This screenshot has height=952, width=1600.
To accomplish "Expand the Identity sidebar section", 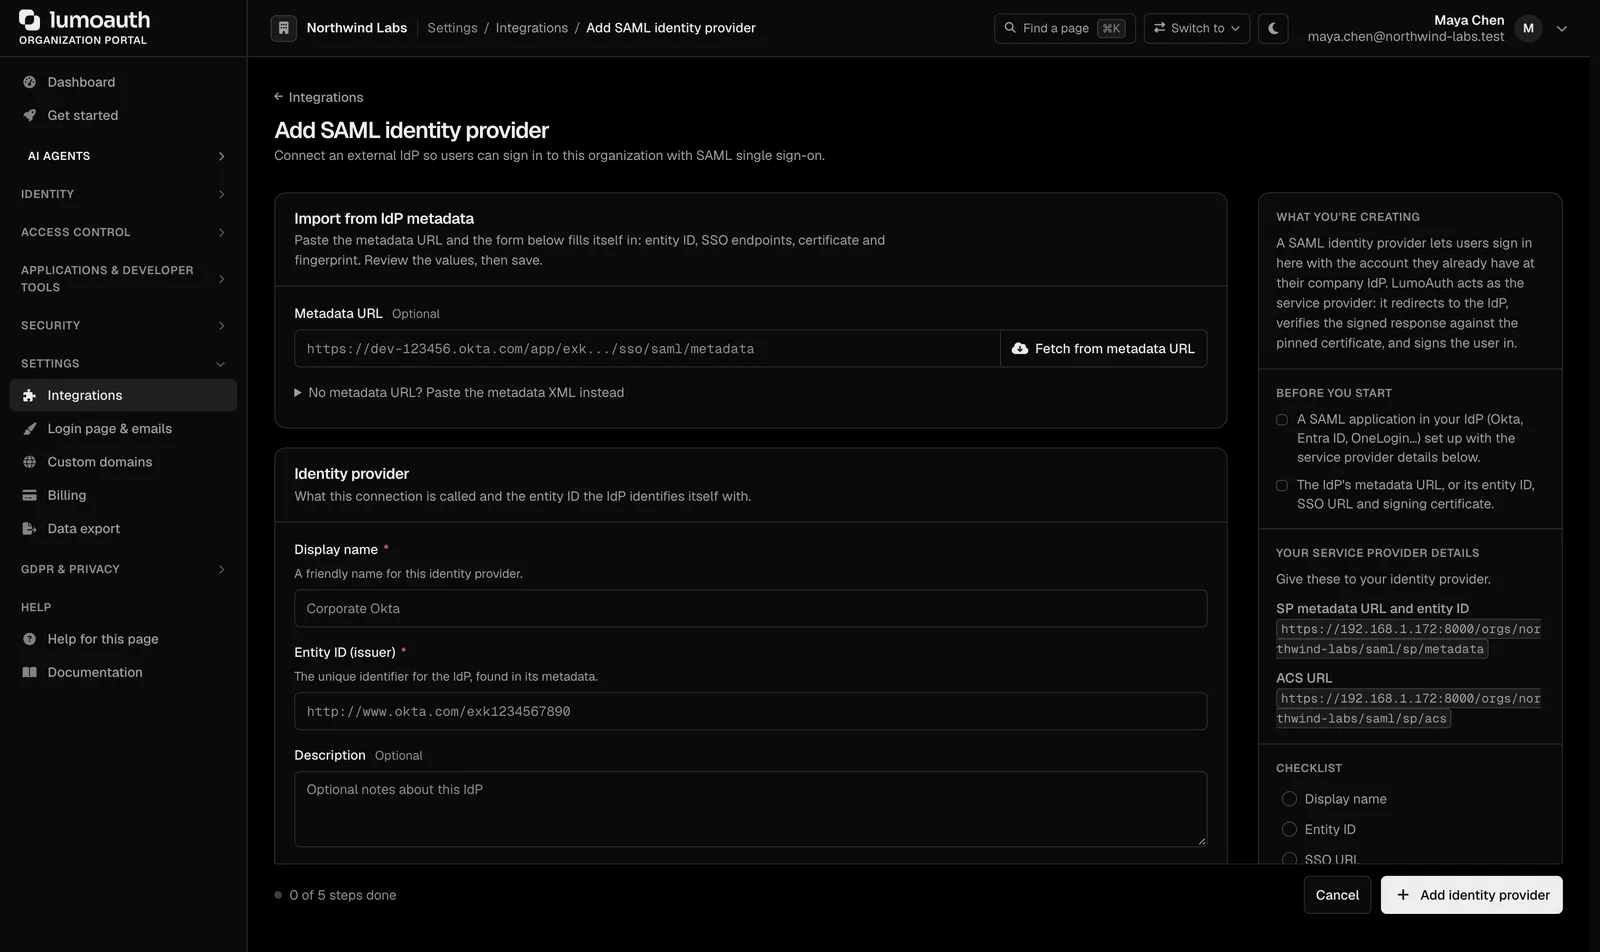I will click(123, 194).
